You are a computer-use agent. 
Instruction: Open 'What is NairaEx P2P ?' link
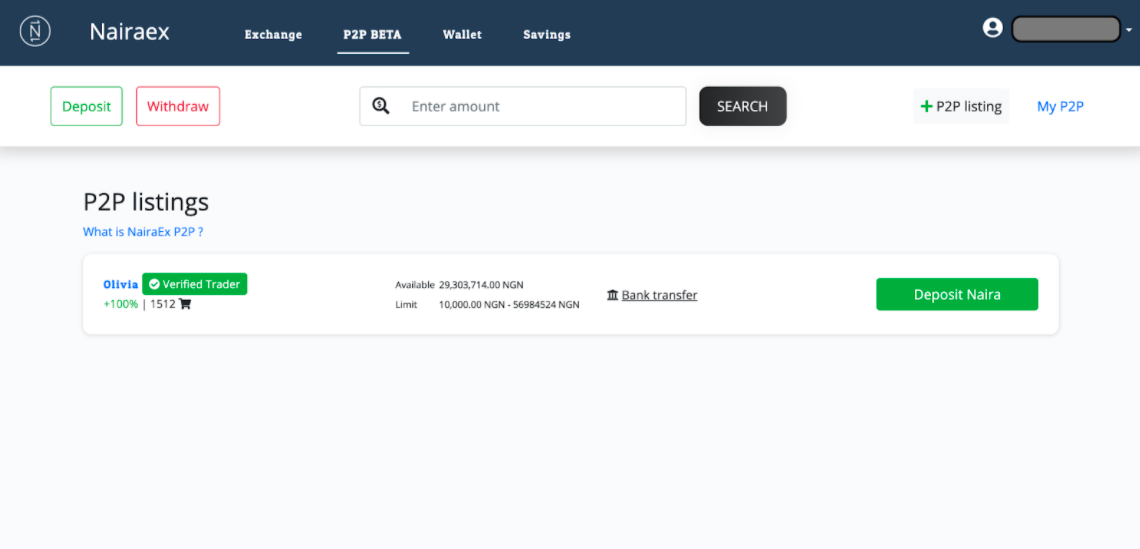(142, 232)
